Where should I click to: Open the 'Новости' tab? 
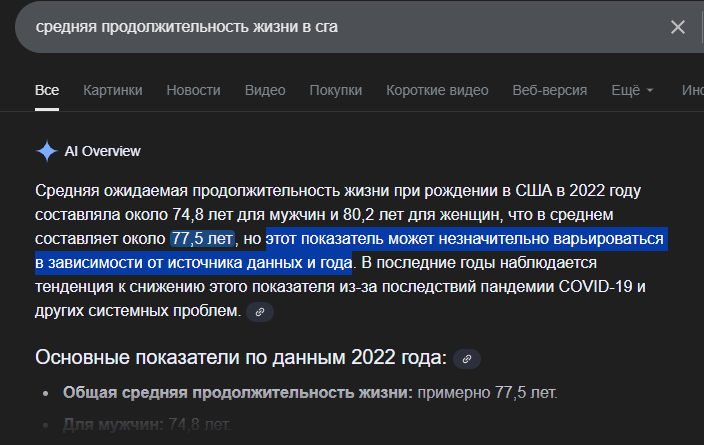[194, 90]
